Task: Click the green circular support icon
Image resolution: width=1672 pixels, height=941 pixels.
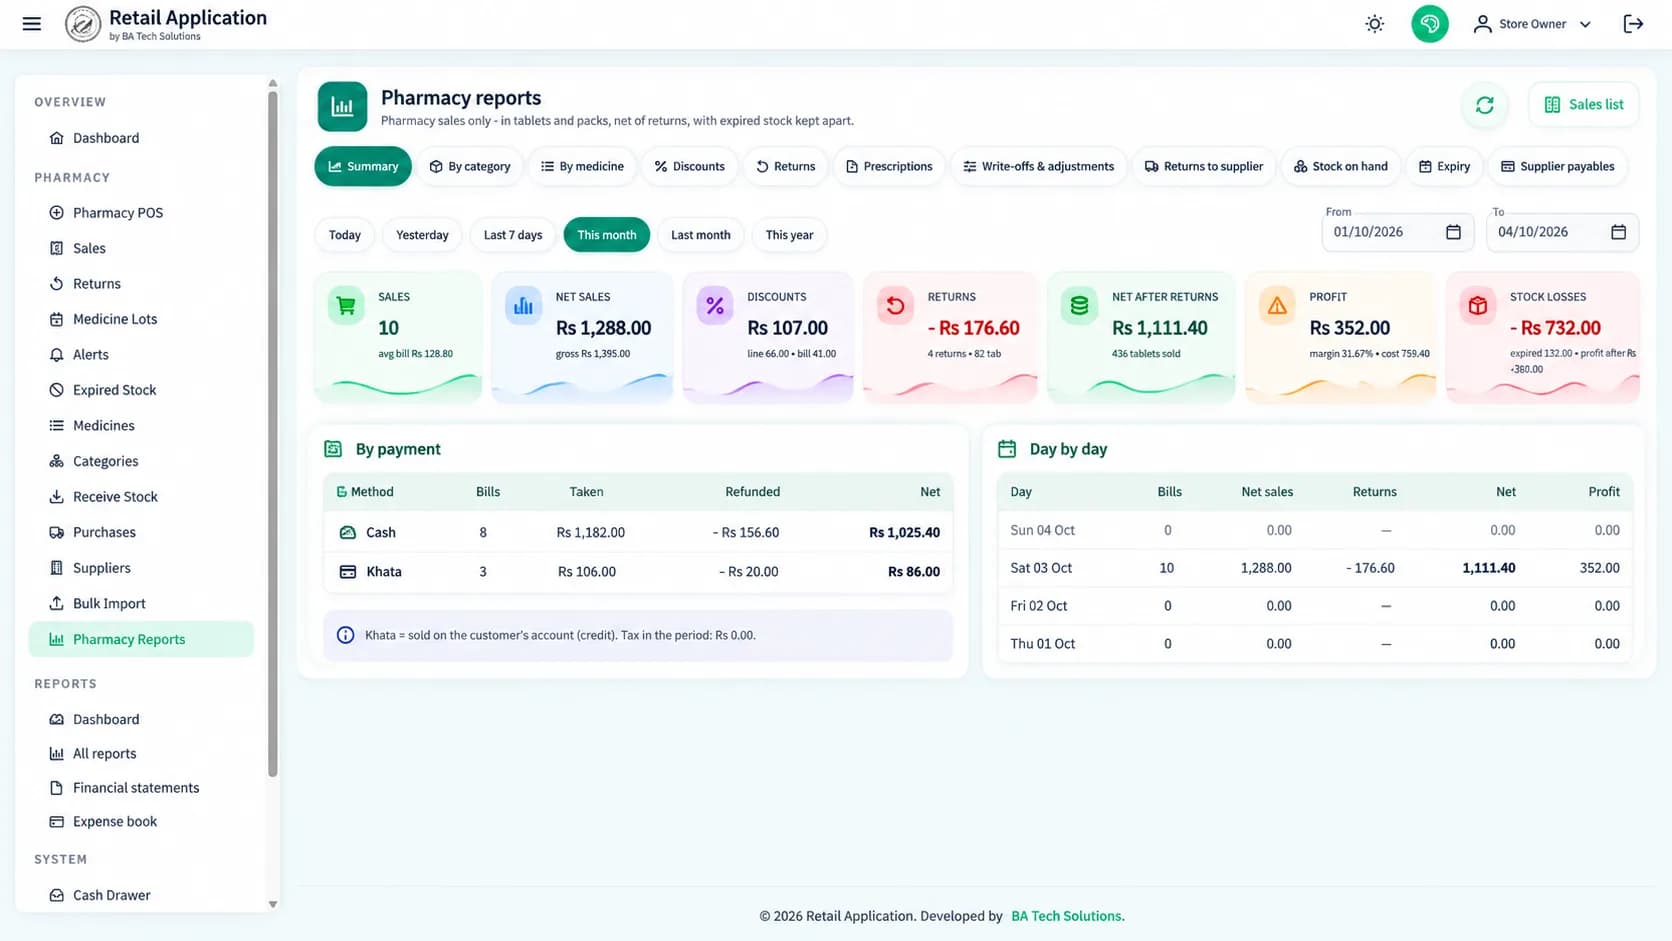Action: point(1430,24)
